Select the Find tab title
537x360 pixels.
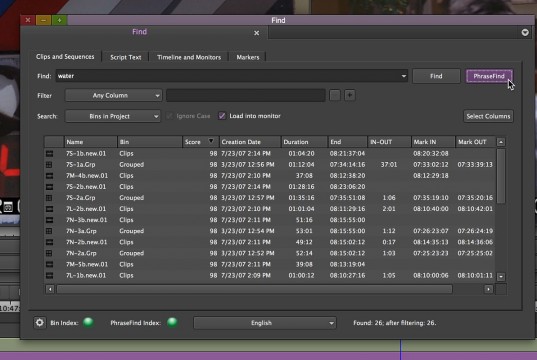pos(139,32)
